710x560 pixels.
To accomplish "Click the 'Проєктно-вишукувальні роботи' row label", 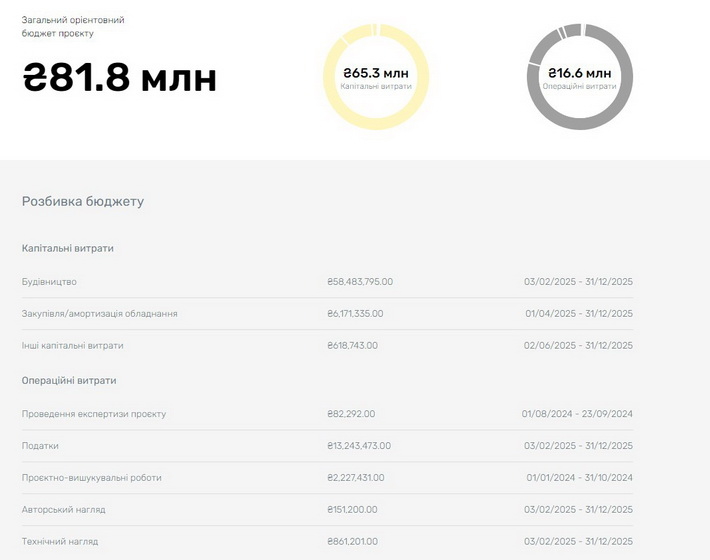I will click(91, 478).
